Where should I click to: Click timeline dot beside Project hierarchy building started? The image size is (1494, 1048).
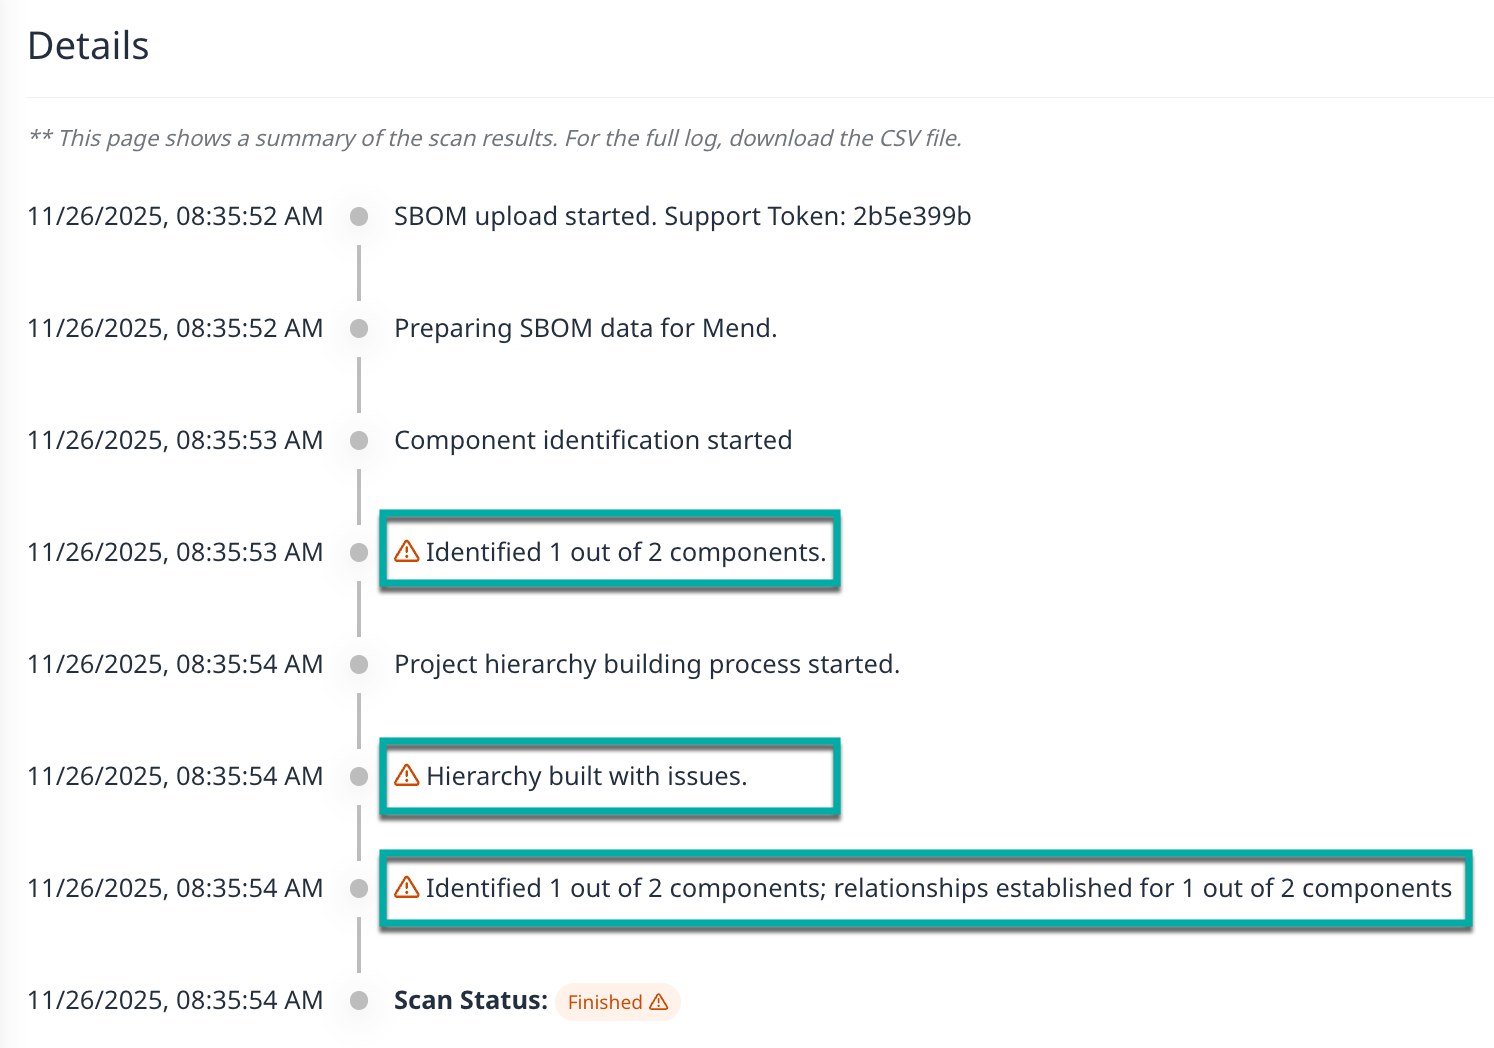pyautogui.click(x=359, y=665)
